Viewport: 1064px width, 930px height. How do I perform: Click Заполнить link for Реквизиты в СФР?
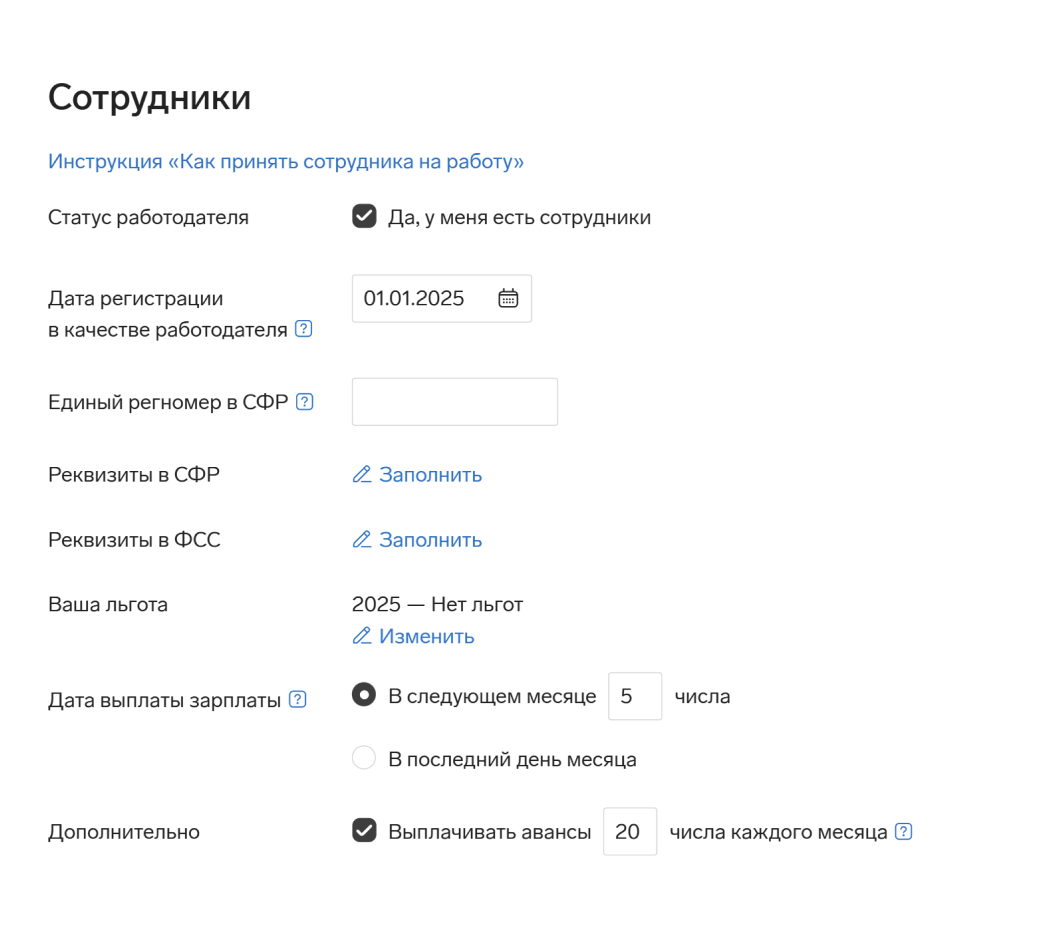coord(430,475)
